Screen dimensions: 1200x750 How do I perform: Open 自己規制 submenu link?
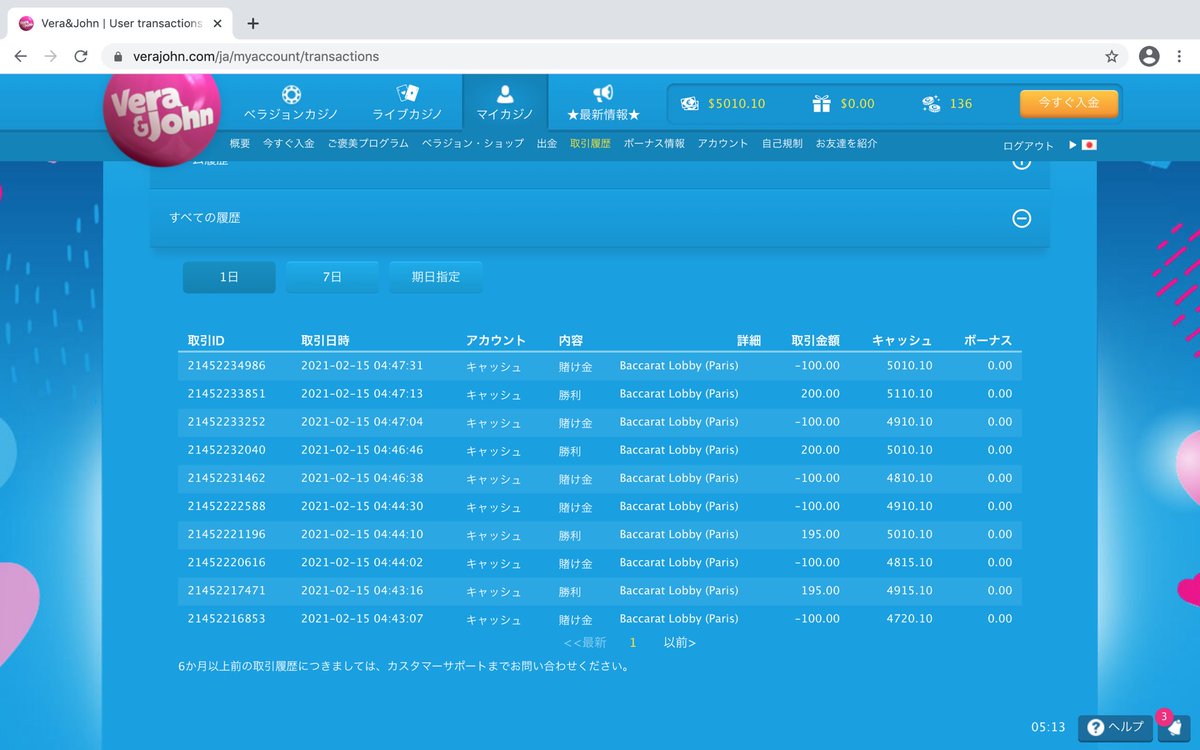[782, 144]
